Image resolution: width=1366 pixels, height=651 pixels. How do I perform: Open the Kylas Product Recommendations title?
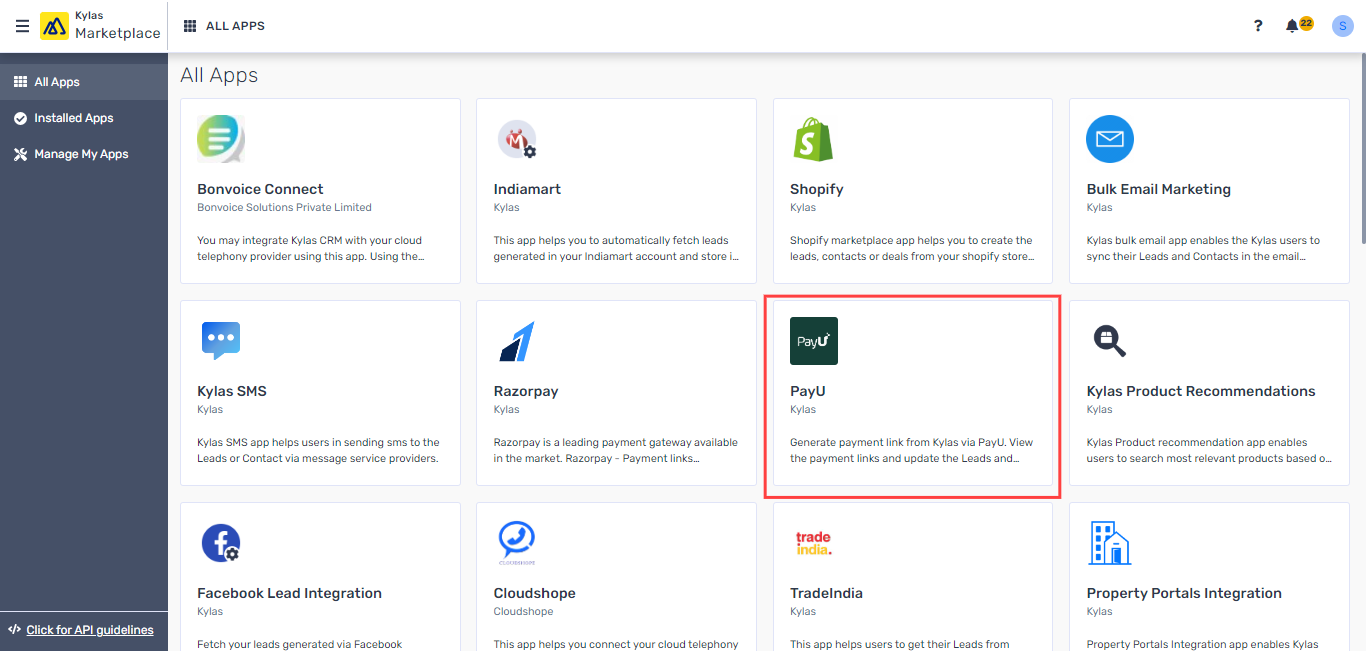tap(1200, 391)
